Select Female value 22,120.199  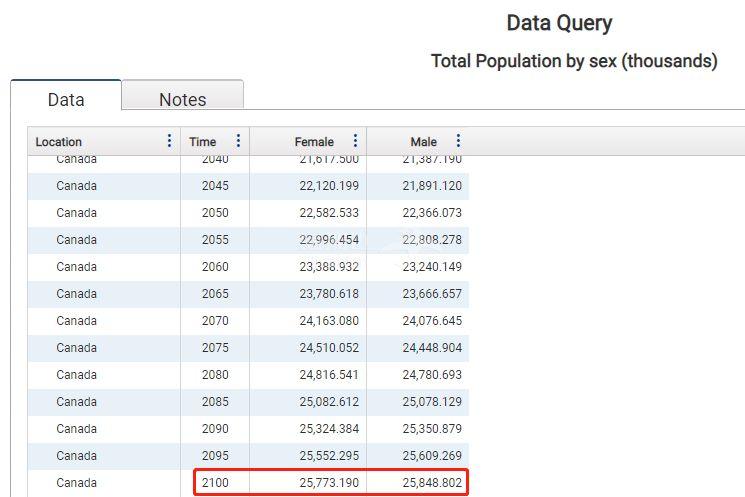pos(329,186)
